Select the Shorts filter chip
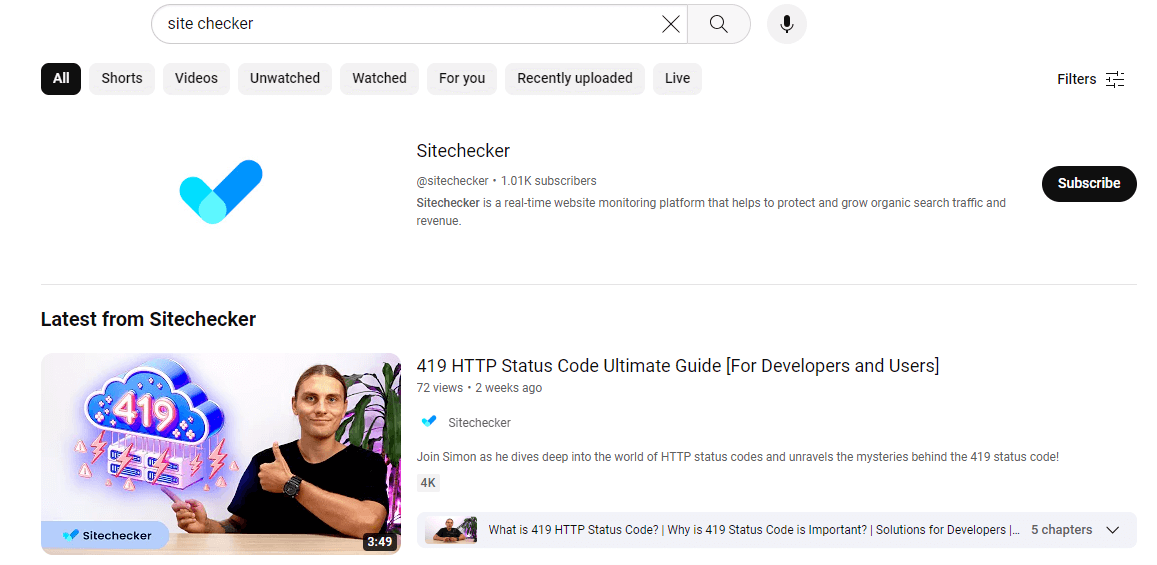The image size is (1157, 565). tap(122, 78)
